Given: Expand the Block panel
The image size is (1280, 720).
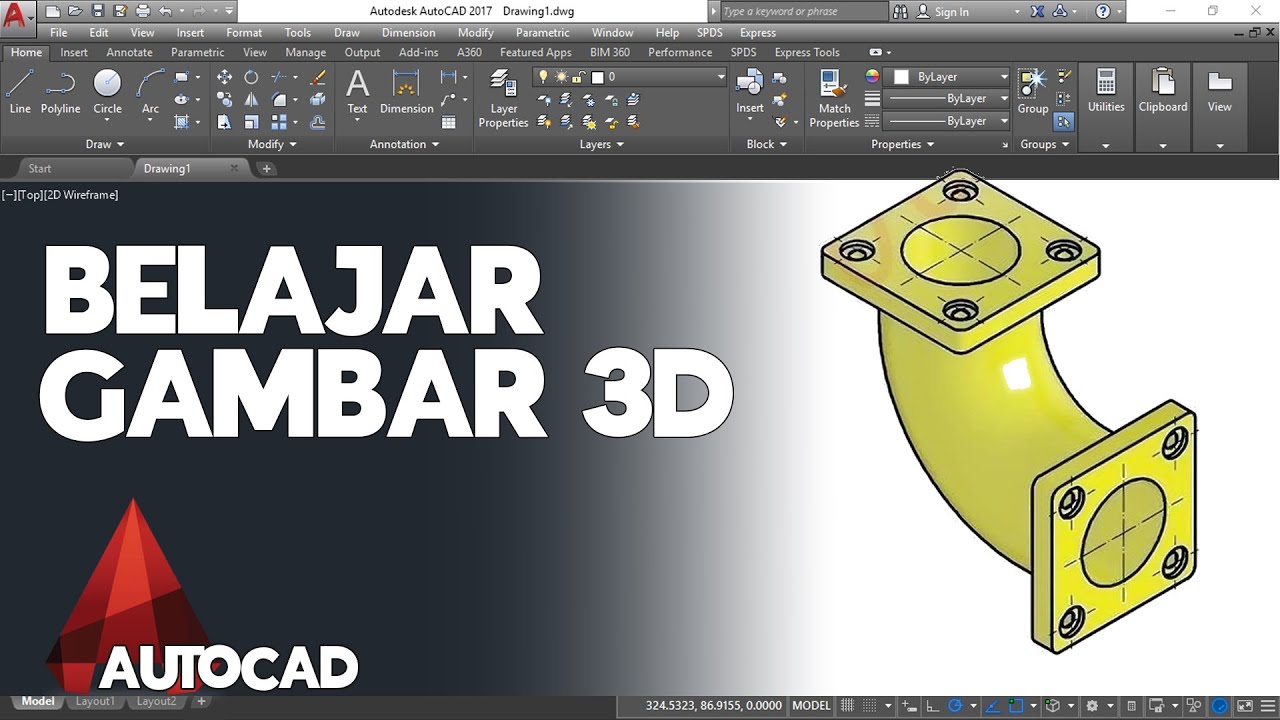Looking at the screenshot, I should (x=766, y=144).
